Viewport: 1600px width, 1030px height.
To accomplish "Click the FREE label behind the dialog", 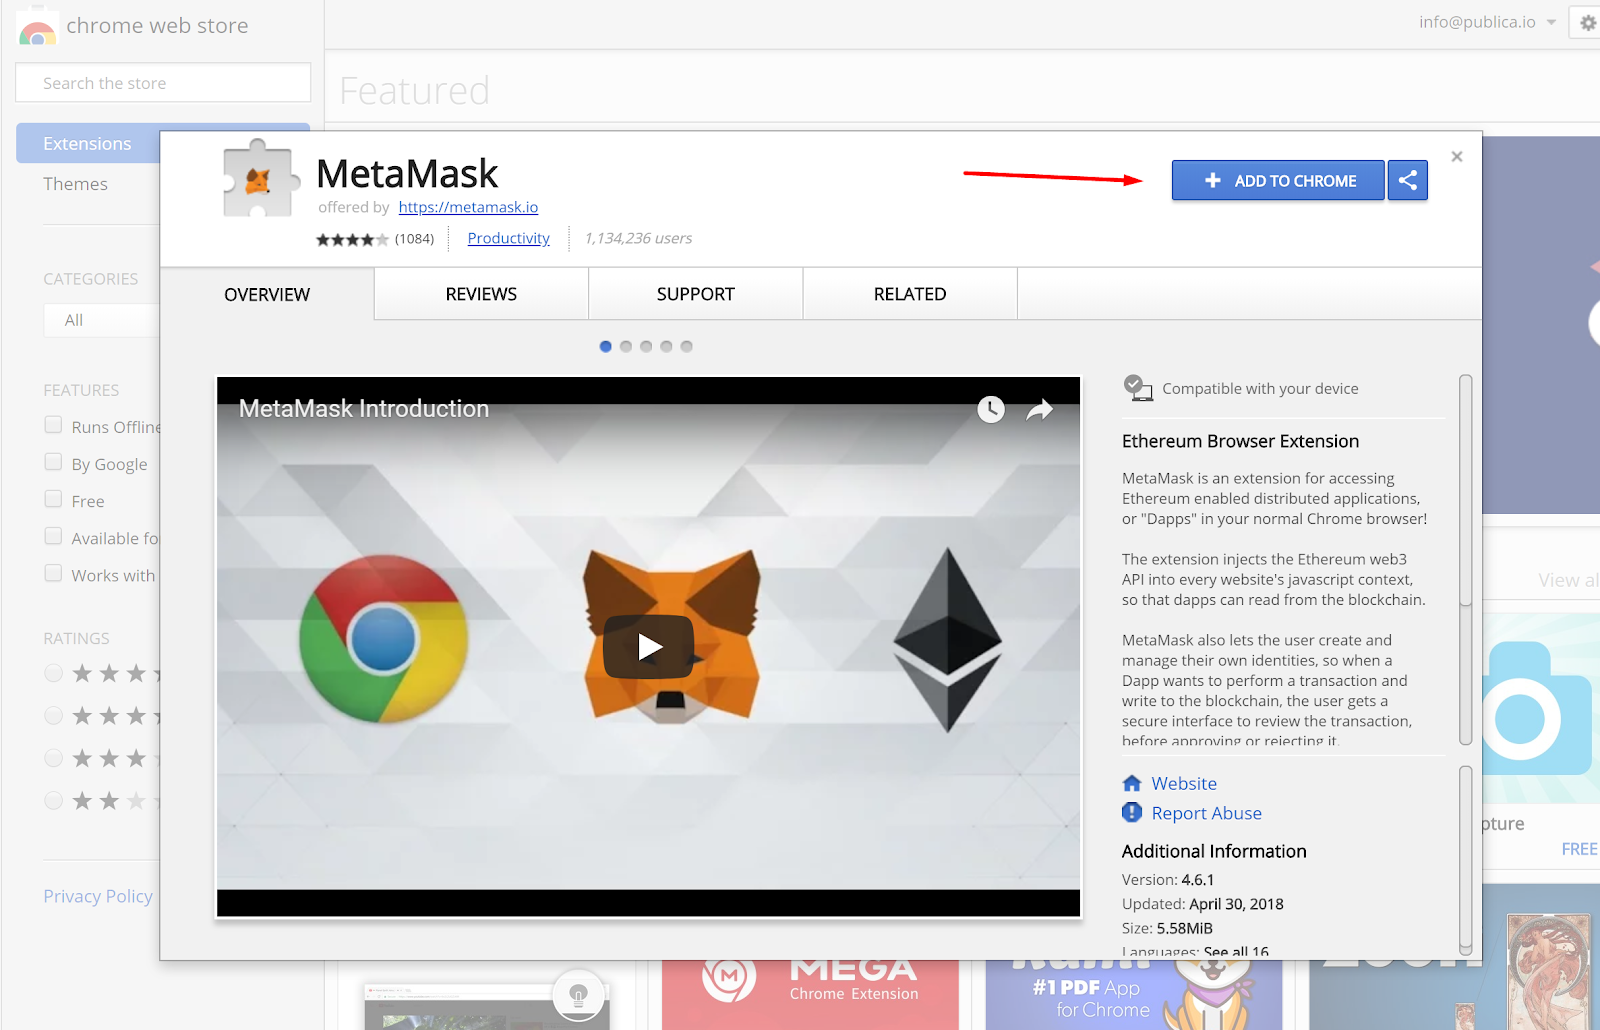I will coord(1580,849).
